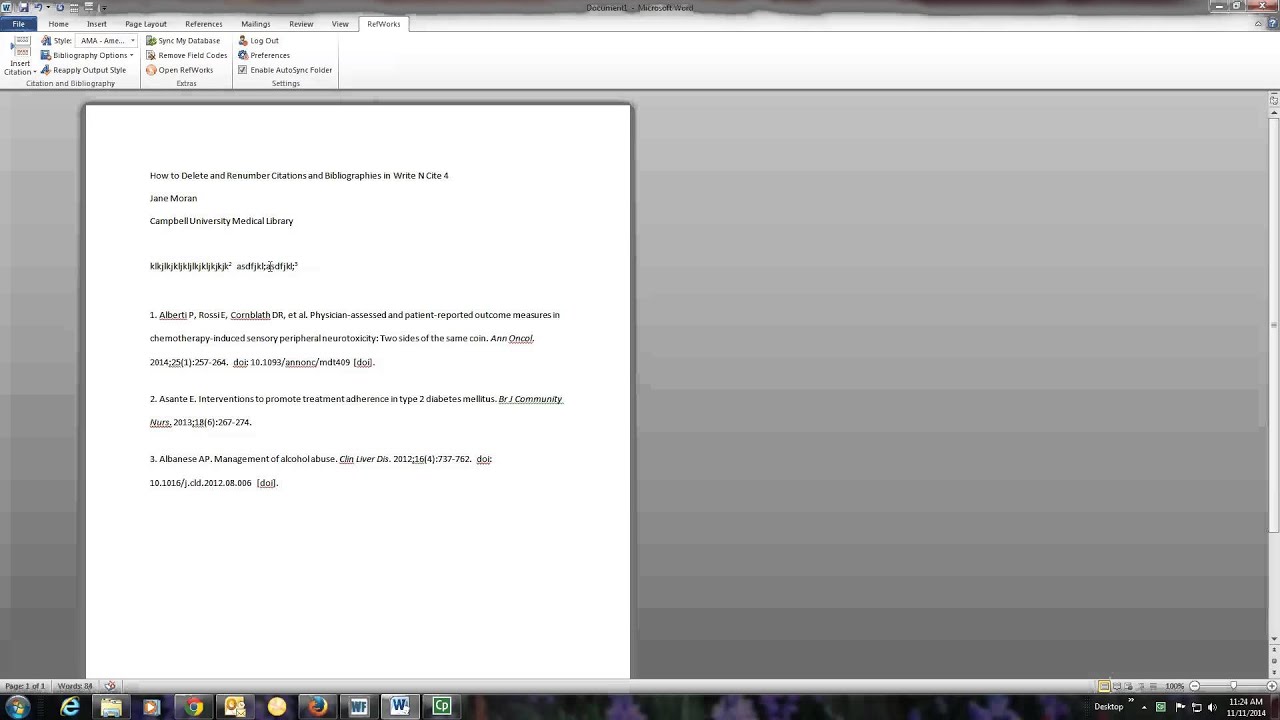Viewport: 1280px width, 720px height.
Task: Switch to the References tab
Action: point(204,24)
